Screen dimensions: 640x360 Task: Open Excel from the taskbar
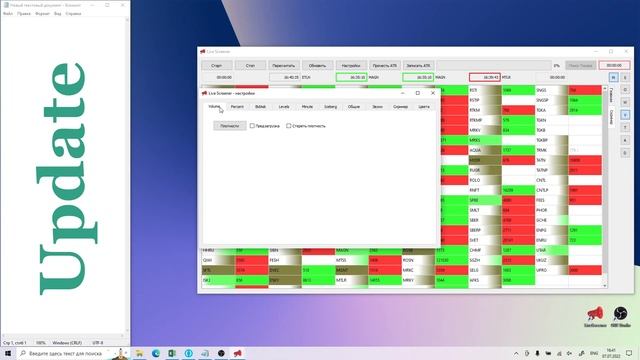tap(172, 353)
